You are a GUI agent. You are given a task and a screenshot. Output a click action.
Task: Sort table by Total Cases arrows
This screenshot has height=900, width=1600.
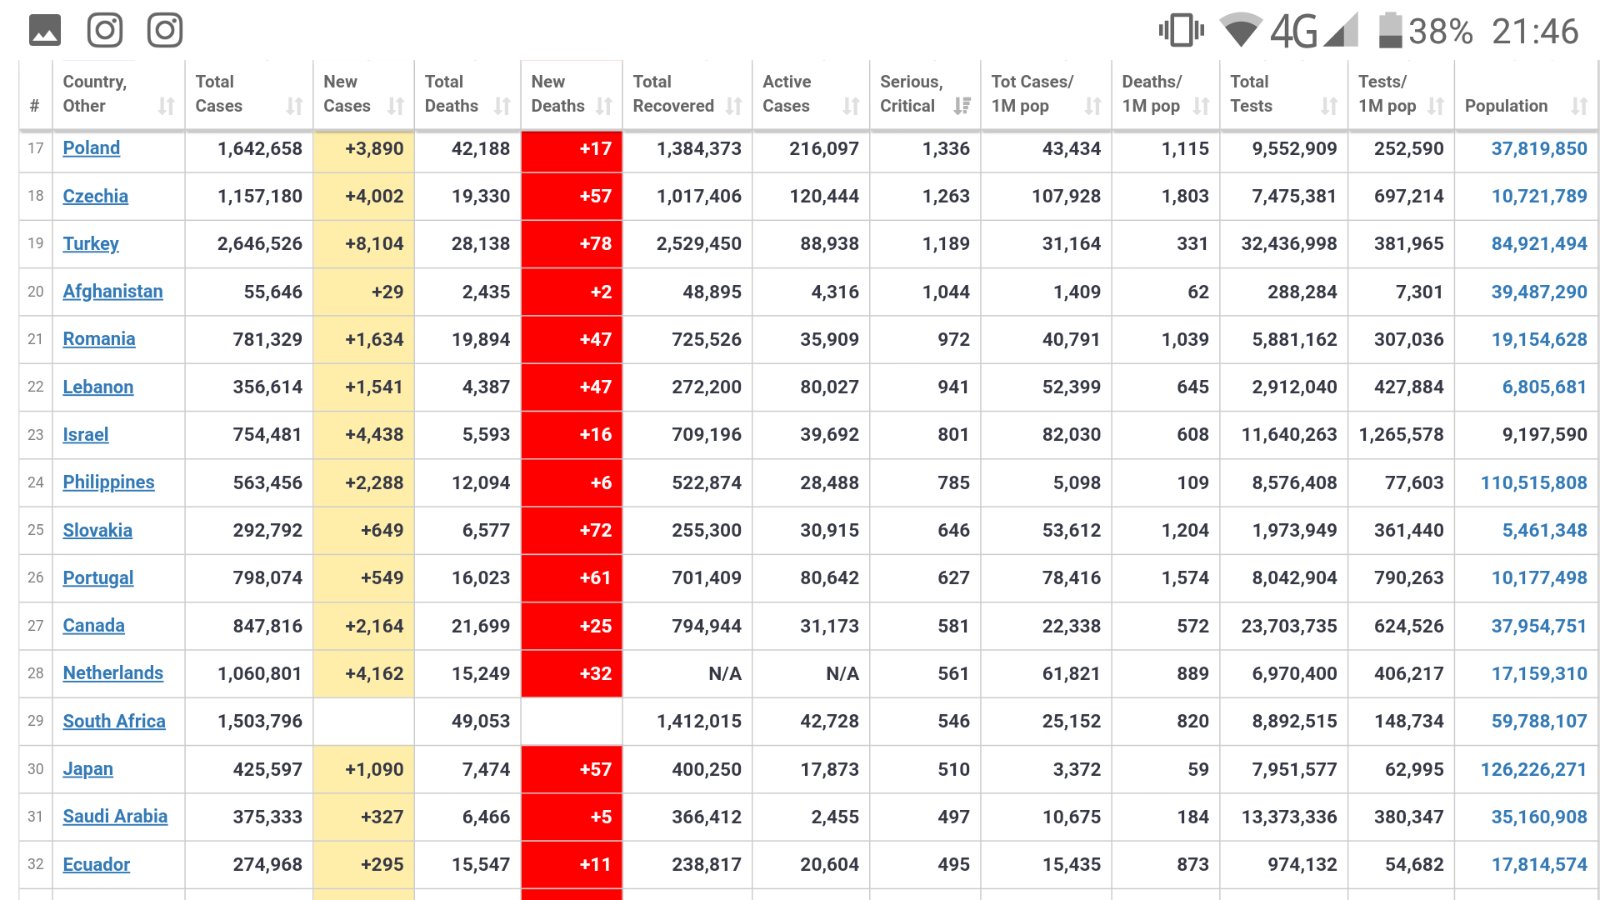pos(294,106)
